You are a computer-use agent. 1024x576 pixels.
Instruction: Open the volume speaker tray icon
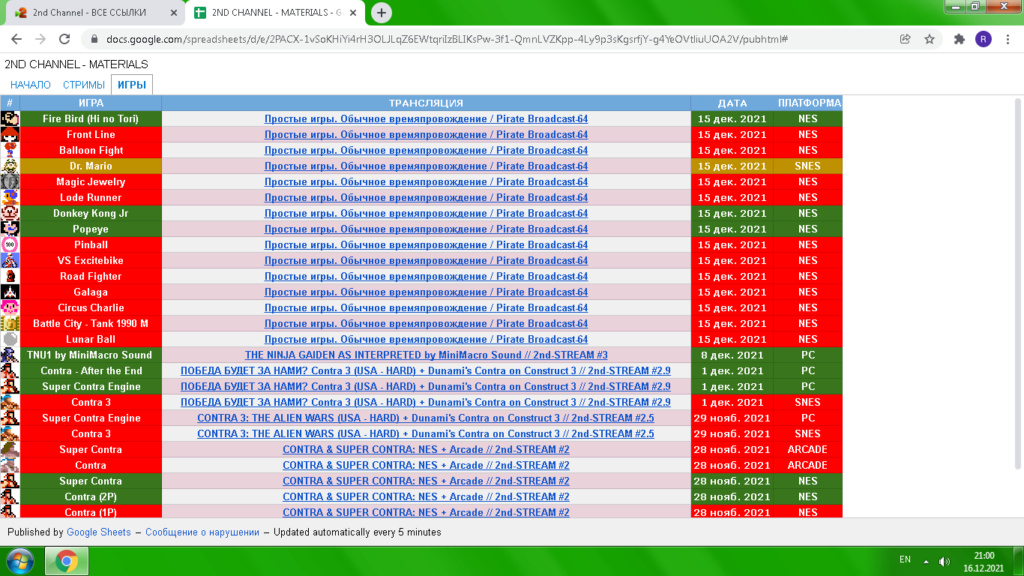[944, 561]
